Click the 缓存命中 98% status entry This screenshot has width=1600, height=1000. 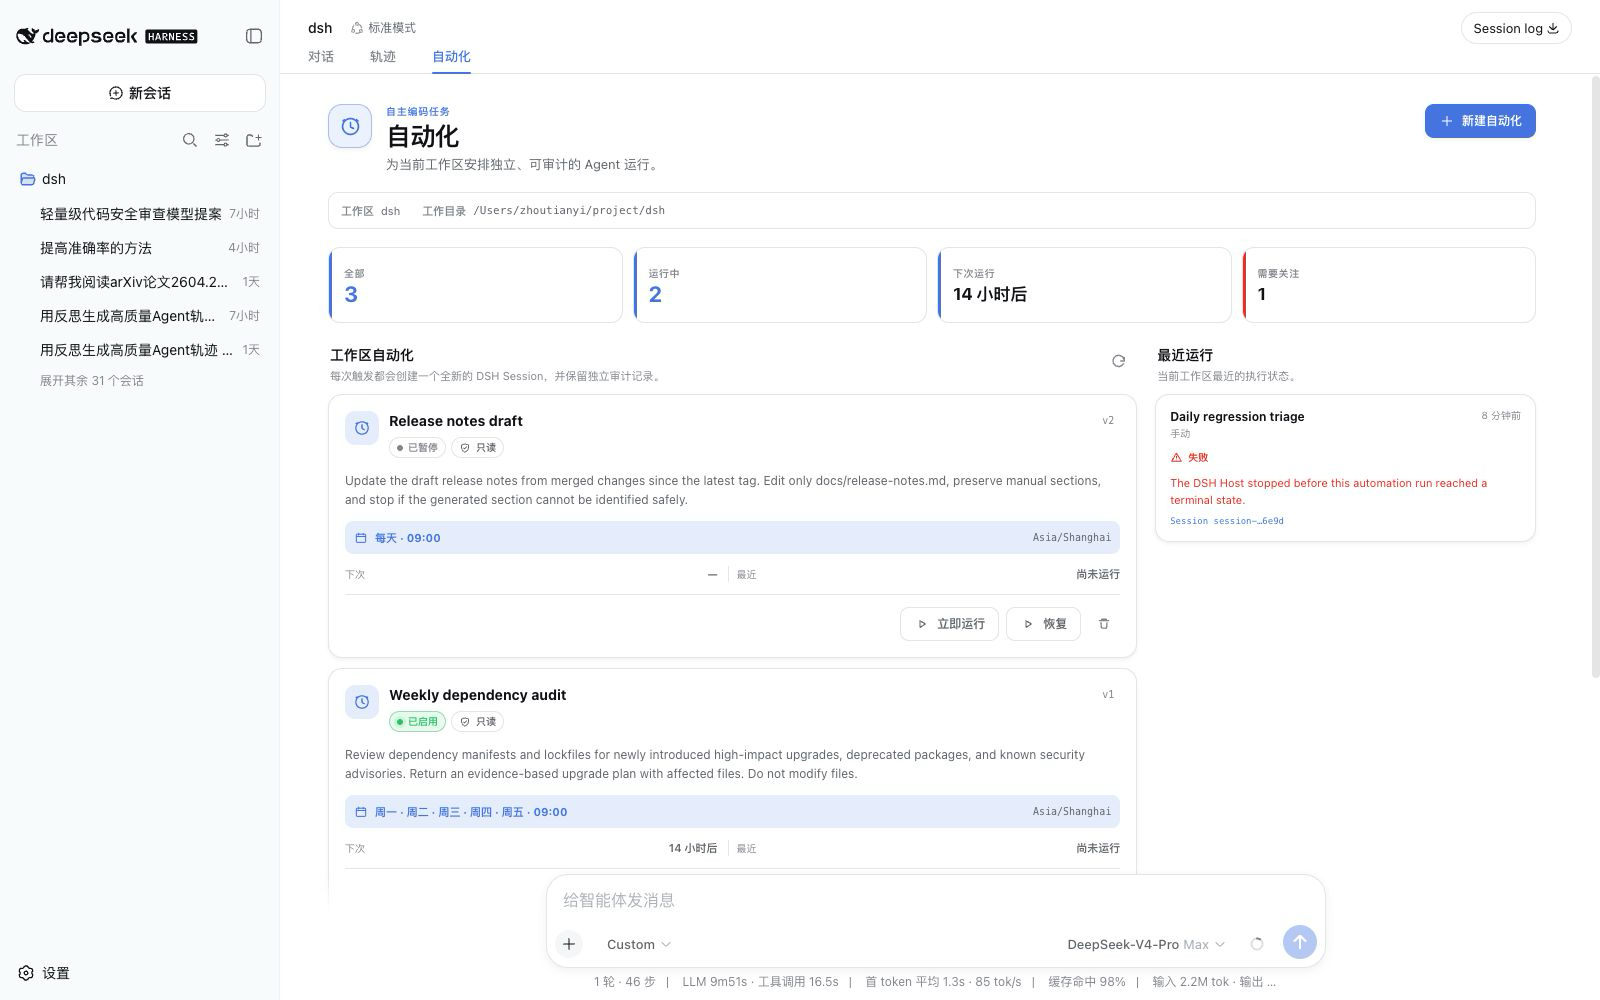(x=1086, y=982)
